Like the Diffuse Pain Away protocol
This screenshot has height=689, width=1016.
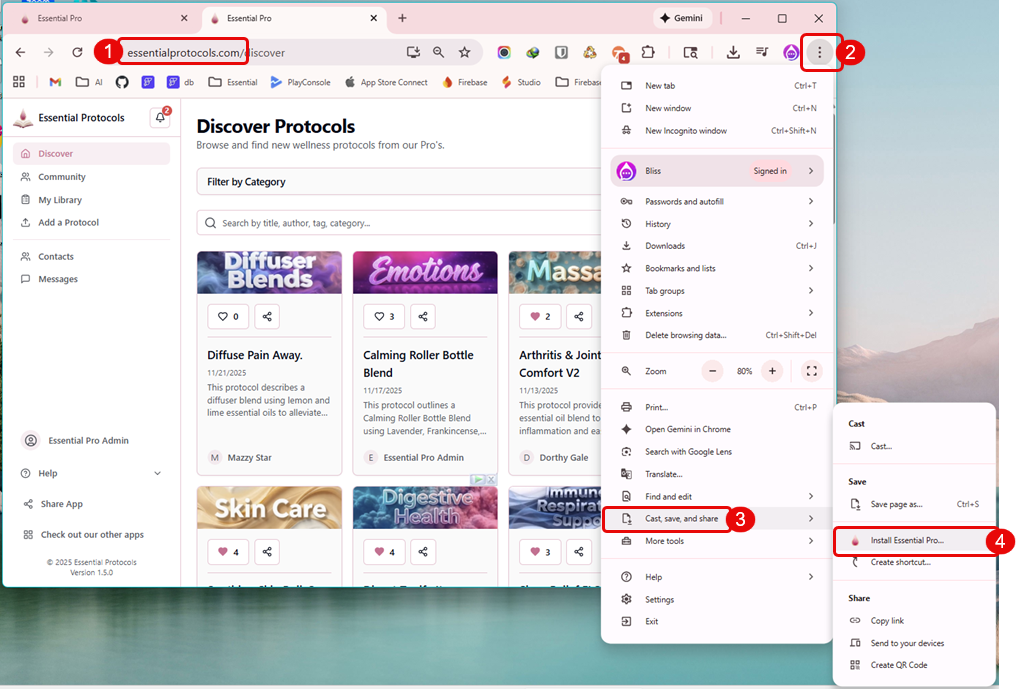228,317
